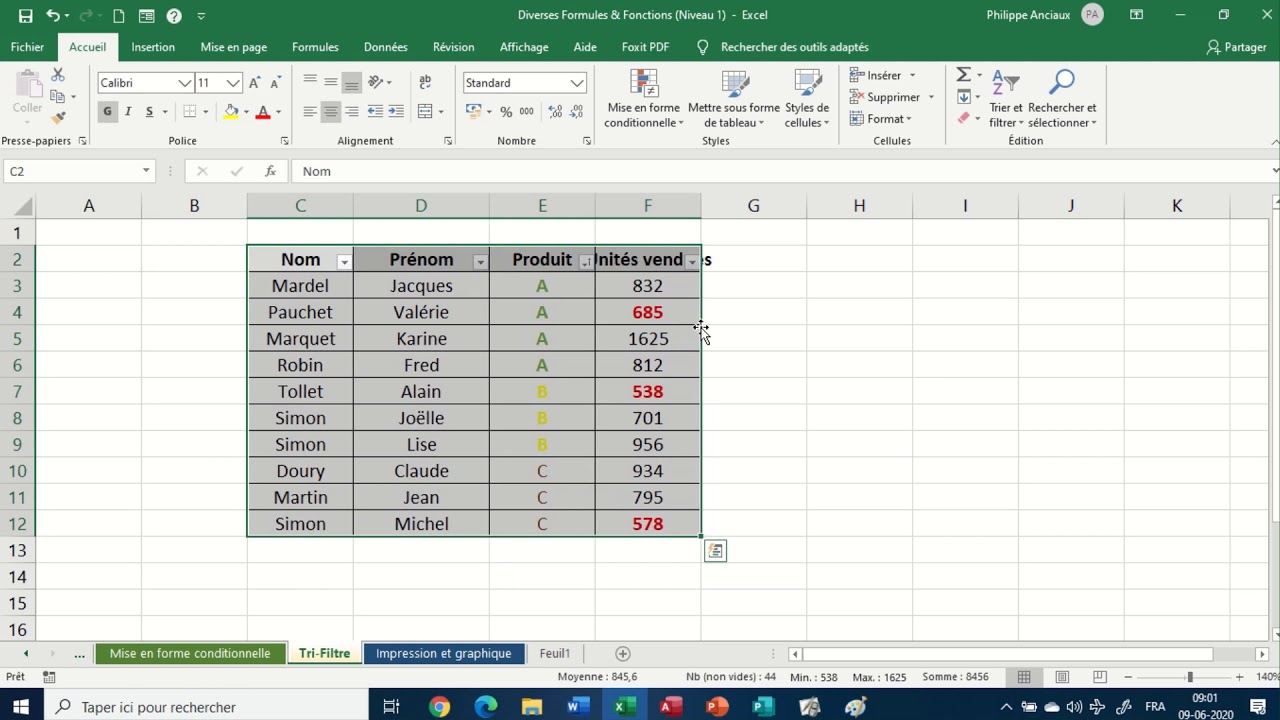Viewport: 1280px width, 720px height.
Task: Open the Nom column filter dropdown
Action: pos(344,262)
